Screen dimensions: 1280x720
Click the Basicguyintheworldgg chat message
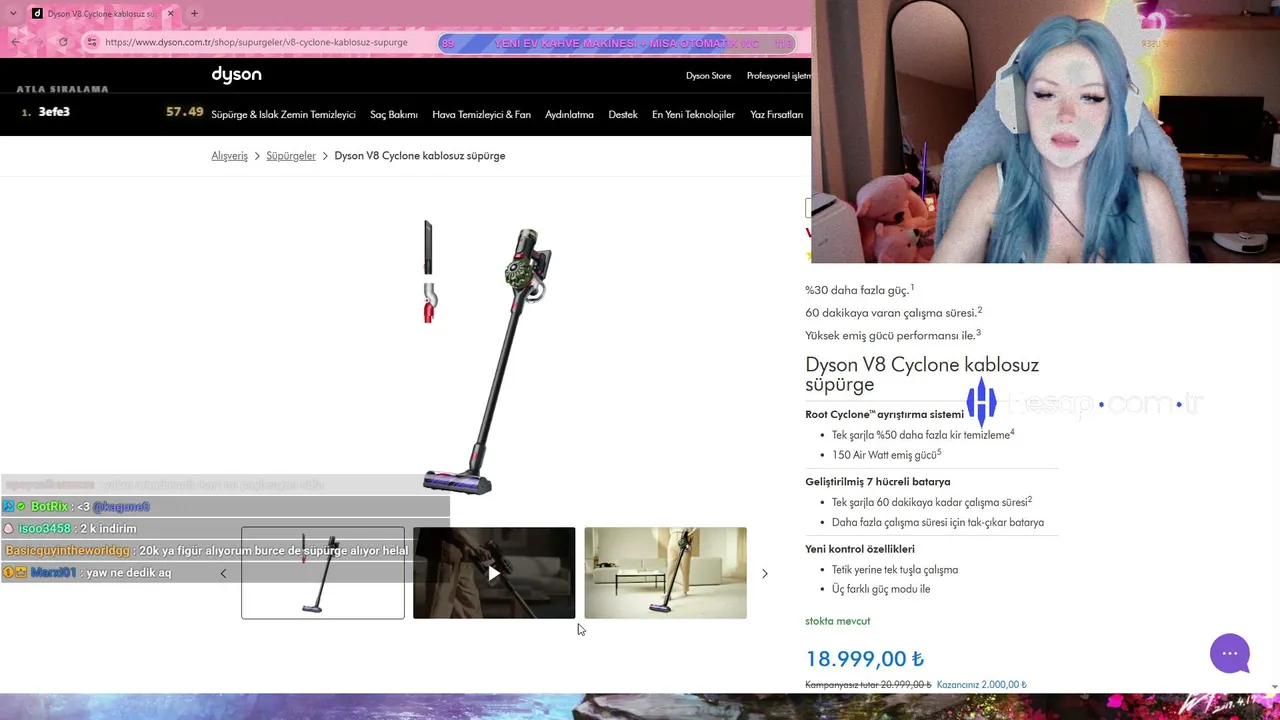pos(207,551)
